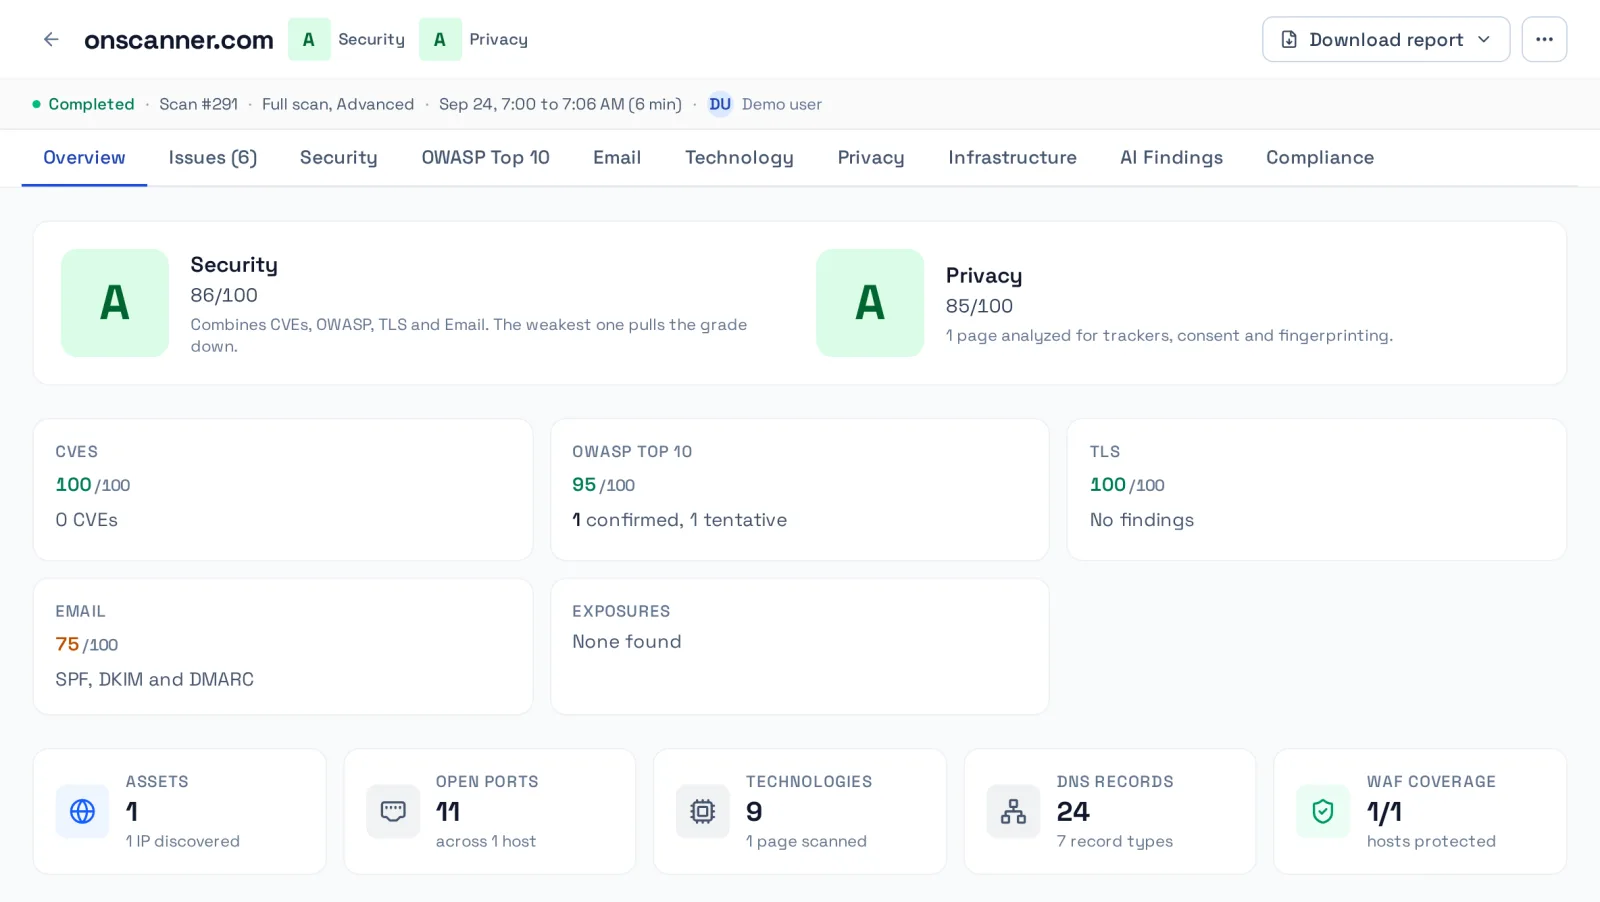Click the Completed status label
The image size is (1600, 902).
pyautogui.click(x=91, y=104)
